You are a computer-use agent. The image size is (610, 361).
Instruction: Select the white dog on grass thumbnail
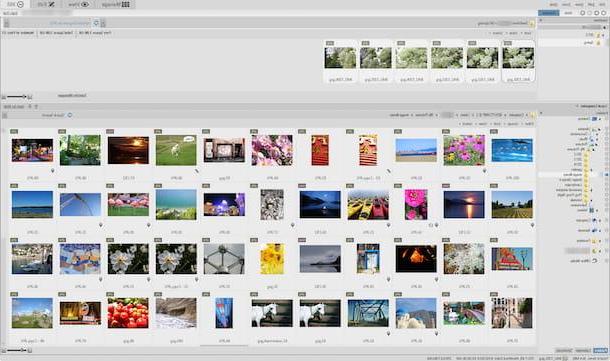coord(176,150)
